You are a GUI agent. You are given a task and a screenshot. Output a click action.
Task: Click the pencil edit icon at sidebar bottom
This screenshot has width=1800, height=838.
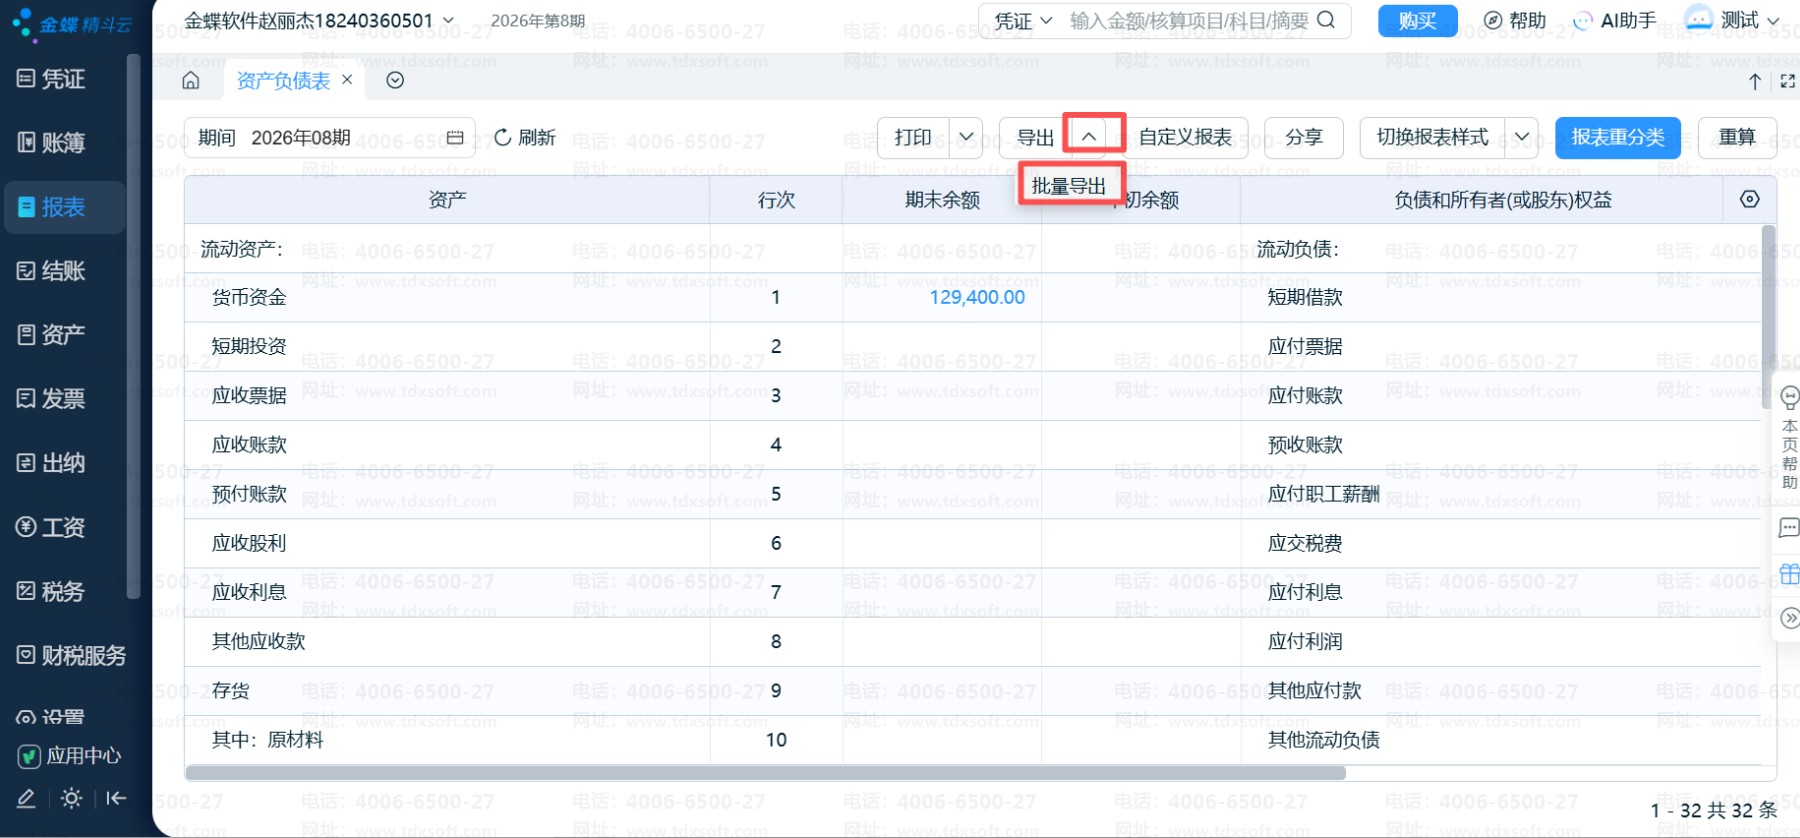27,798
